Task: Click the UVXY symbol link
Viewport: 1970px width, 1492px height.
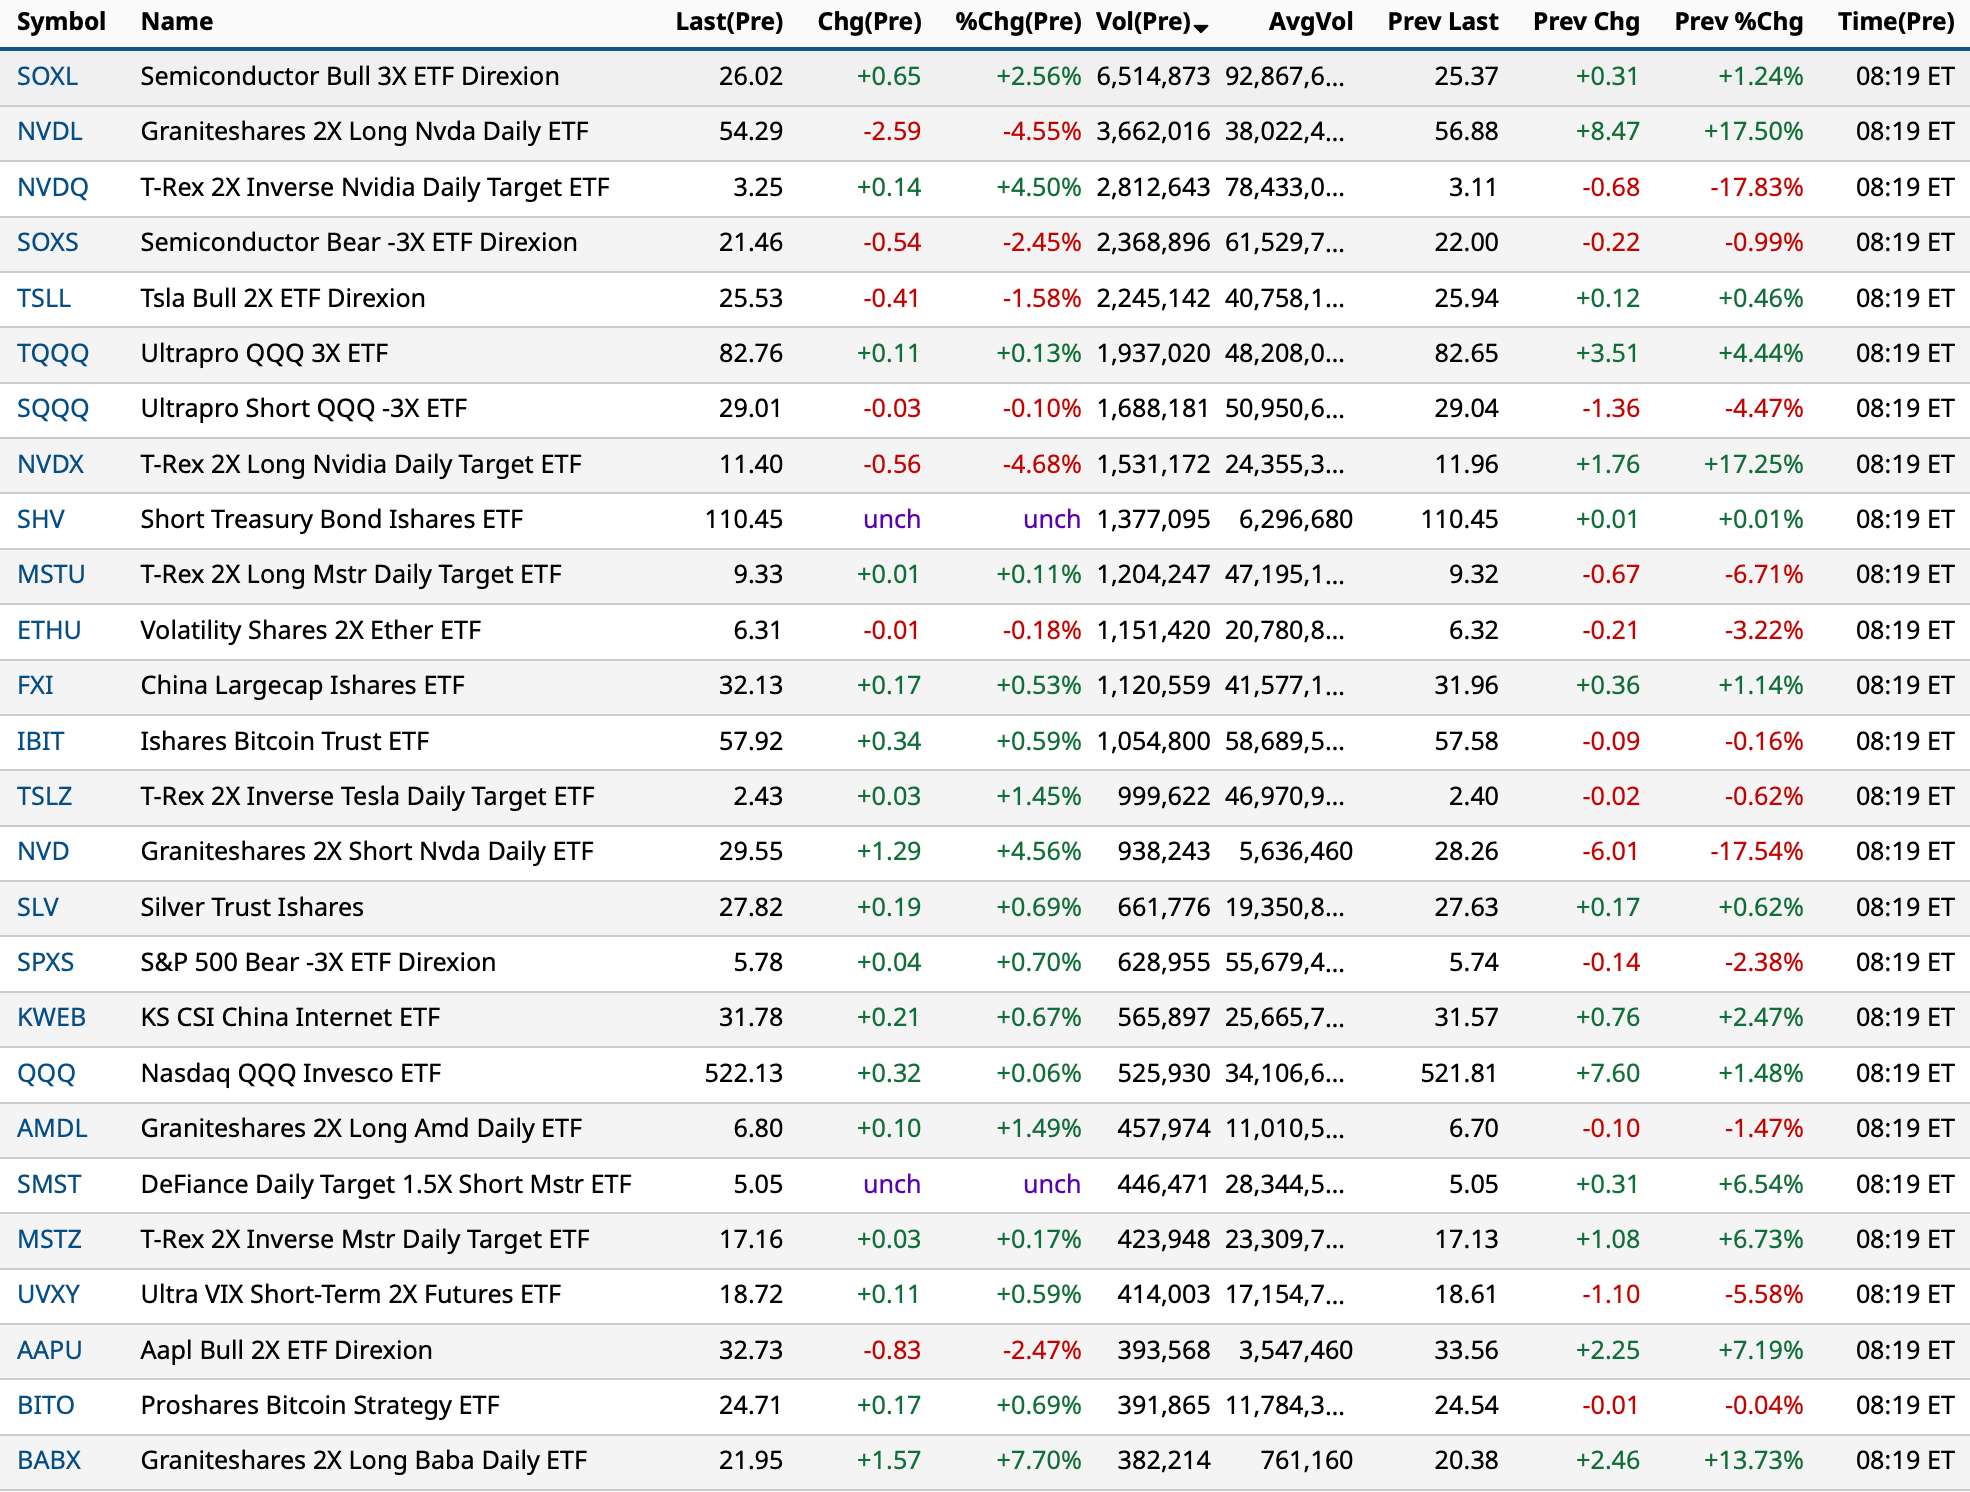Action: pos(48,1294)
